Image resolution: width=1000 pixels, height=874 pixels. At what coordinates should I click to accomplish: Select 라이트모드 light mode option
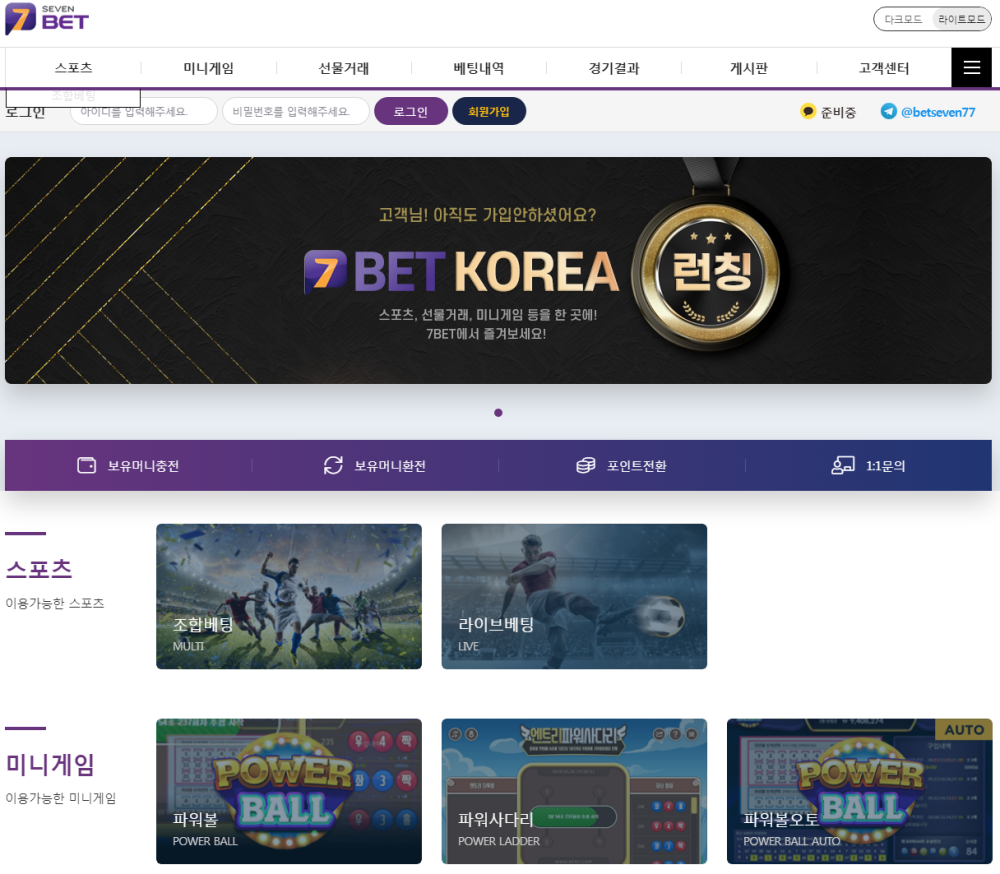point(961,19)
